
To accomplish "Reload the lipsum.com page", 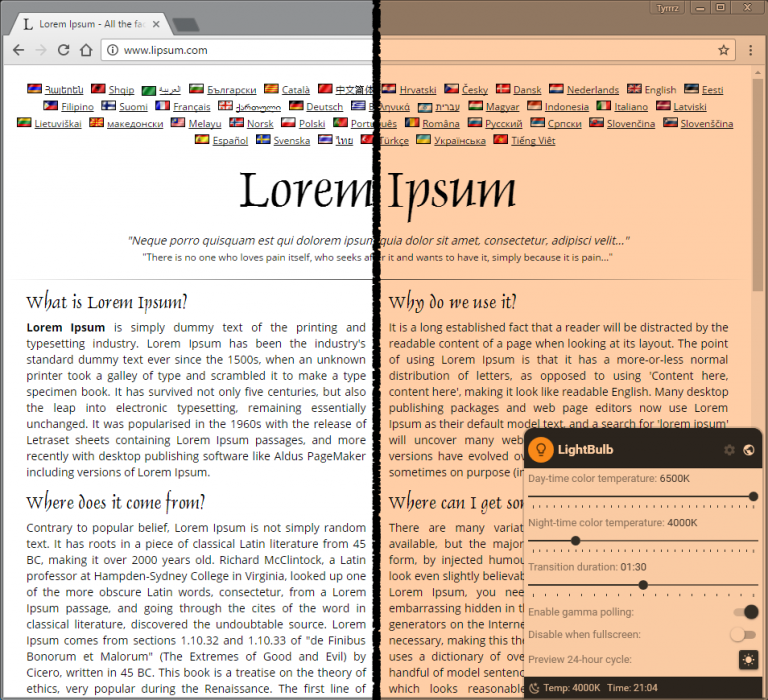I will coord(64,50).
